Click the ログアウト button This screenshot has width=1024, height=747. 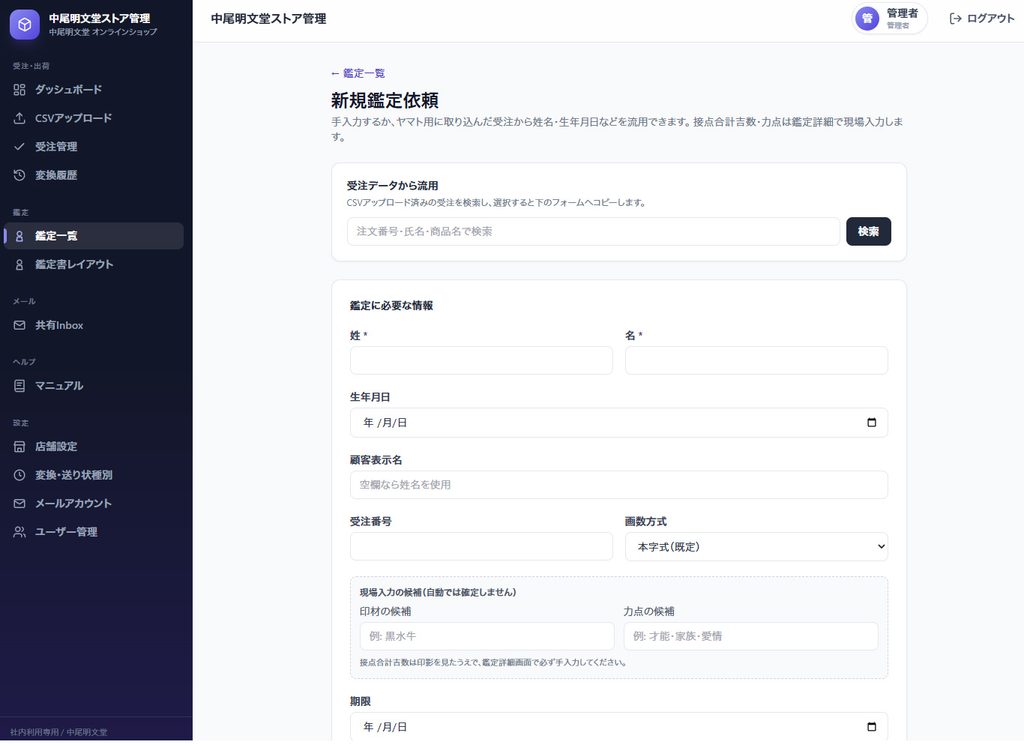click(982, 18)
